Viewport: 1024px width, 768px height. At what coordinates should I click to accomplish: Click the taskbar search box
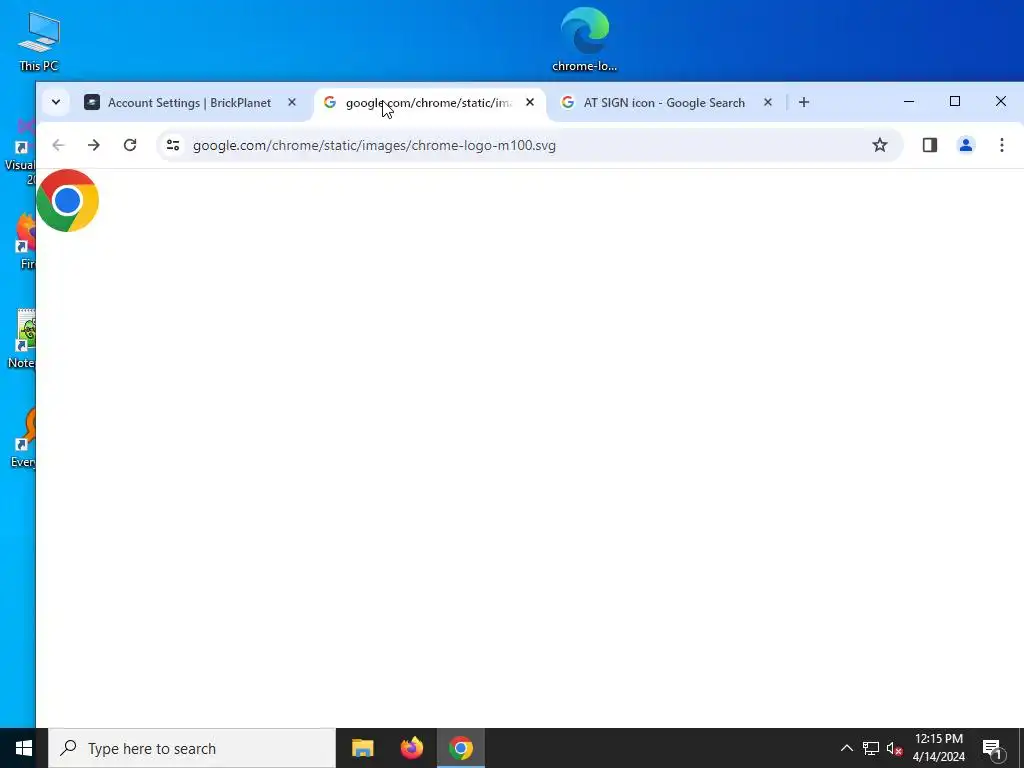[x=192, y=748]
